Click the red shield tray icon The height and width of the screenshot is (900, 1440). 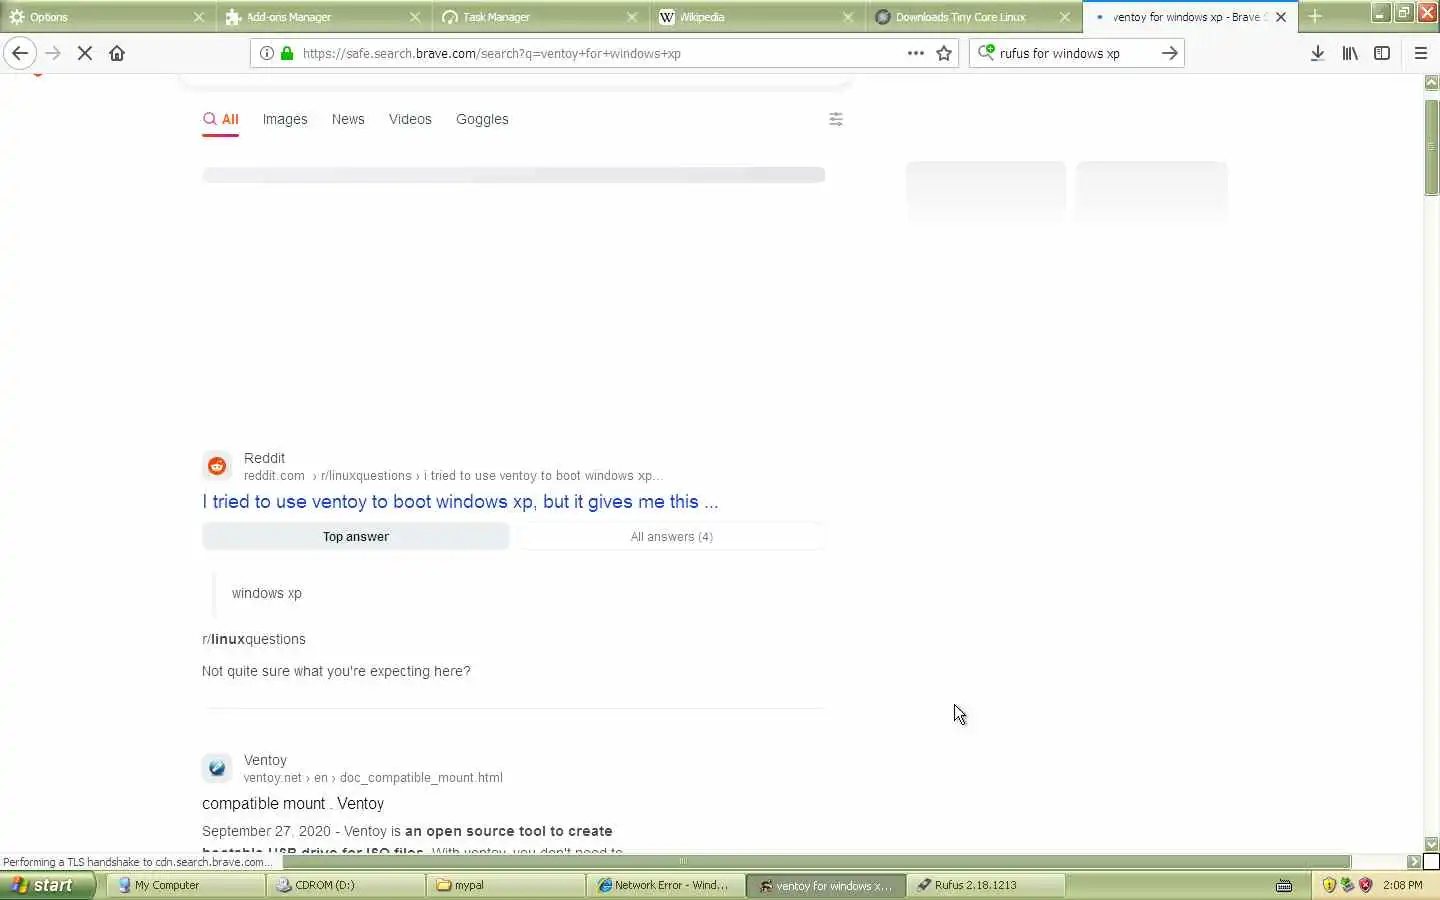point(1366,885)
